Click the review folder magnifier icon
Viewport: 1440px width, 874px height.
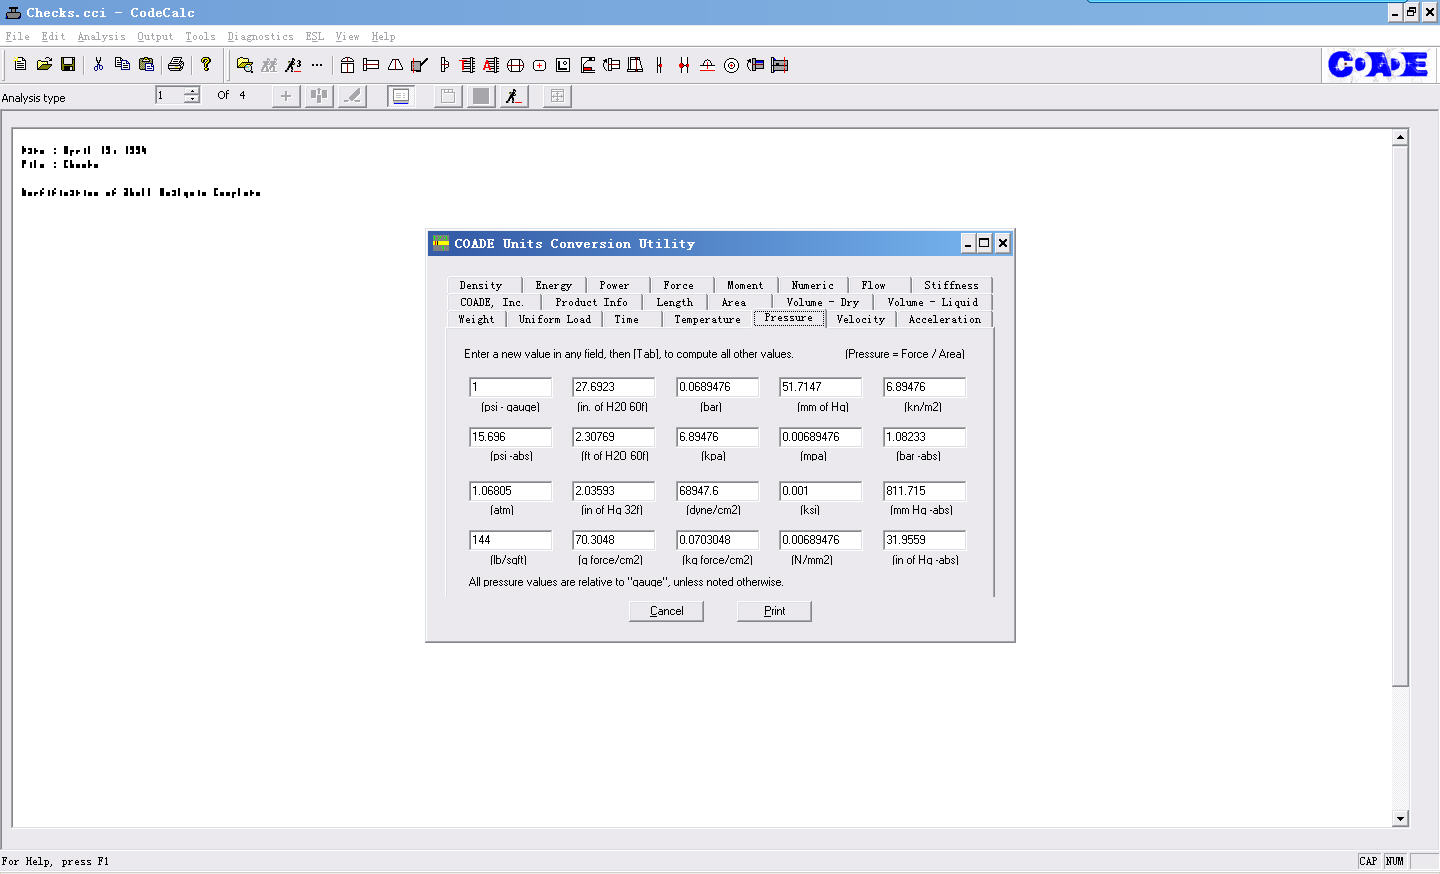pyautogui.click(x=245, y=65)
